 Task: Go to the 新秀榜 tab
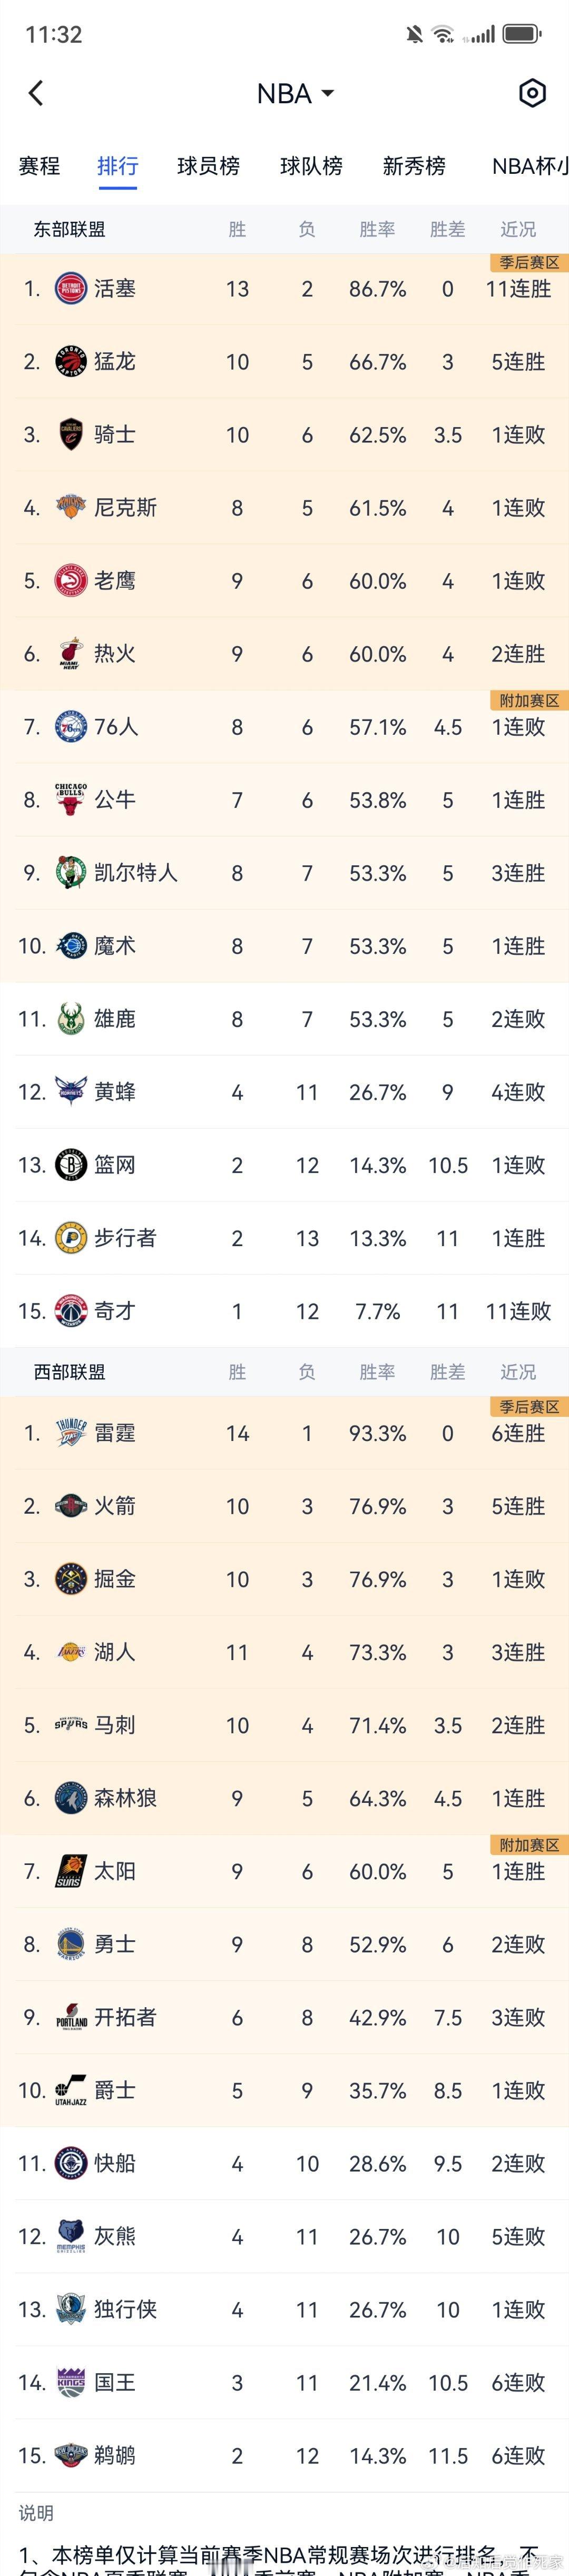pos(414,166)
